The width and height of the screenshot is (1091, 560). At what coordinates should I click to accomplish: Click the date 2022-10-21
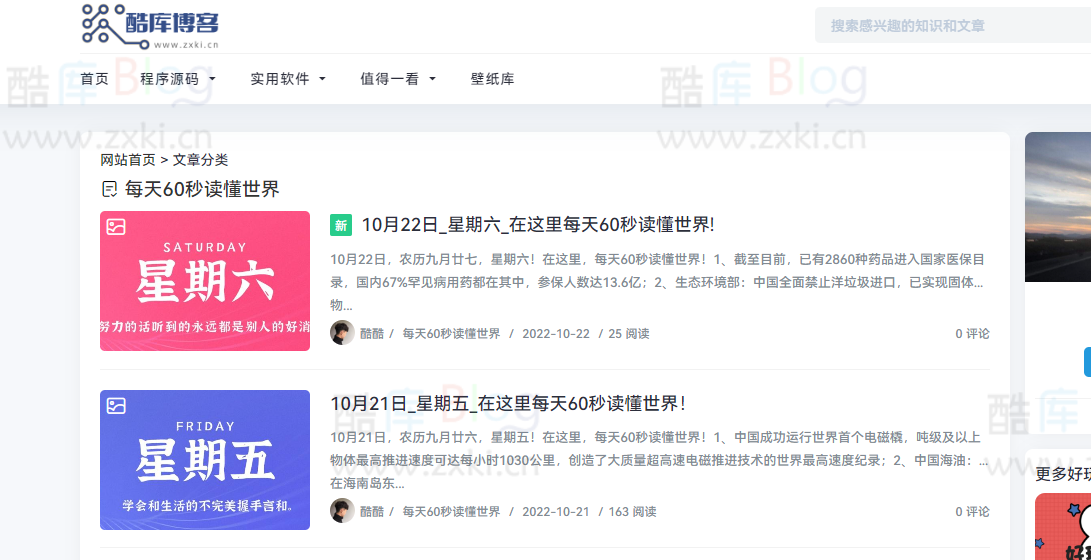tap(556, 512)
